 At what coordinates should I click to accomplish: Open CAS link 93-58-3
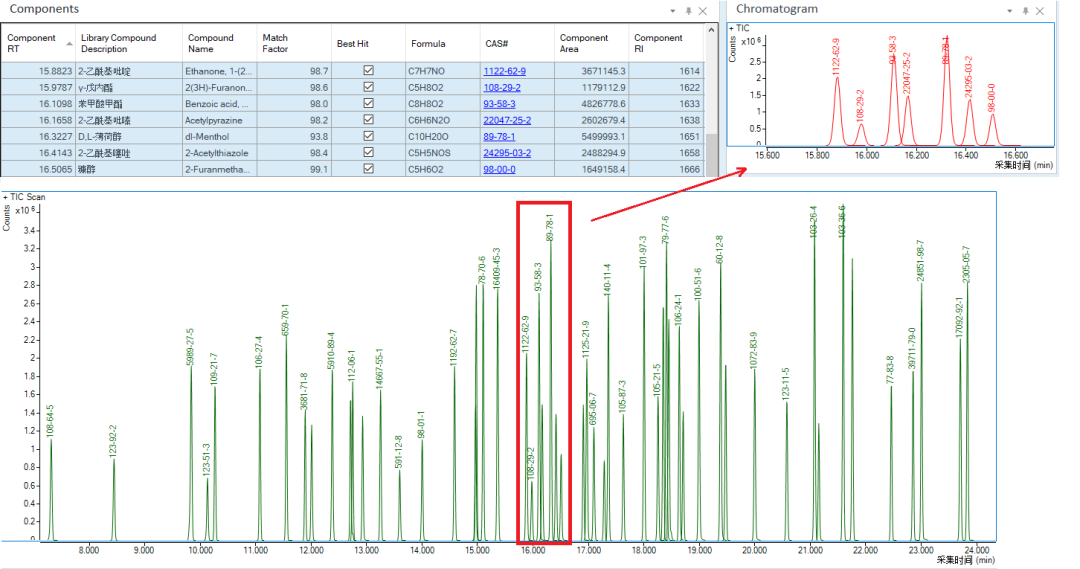(499, 104)
